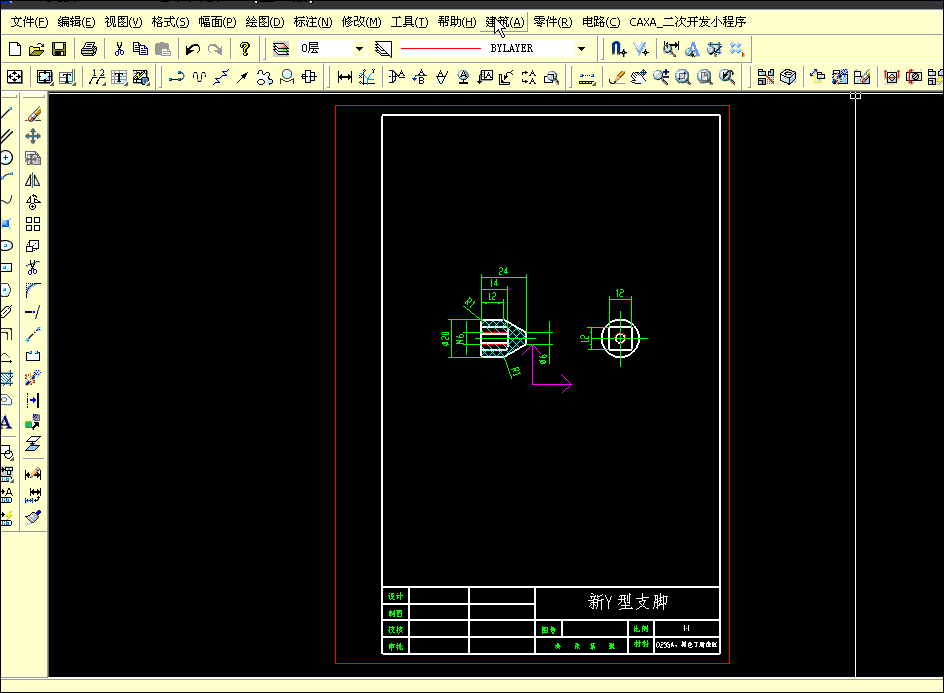
Task: Save the drawing with the floppy disk icon
Action: tap(59, 49)
